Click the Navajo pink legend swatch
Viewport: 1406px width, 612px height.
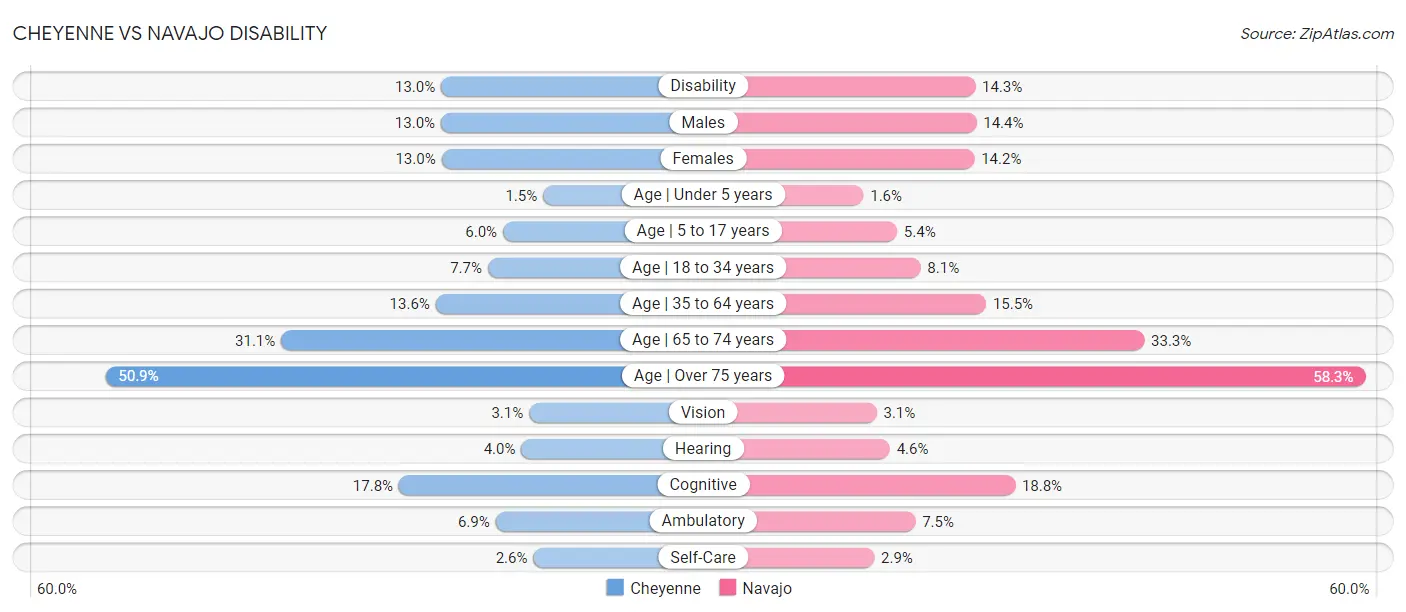[x=727, y=588]
